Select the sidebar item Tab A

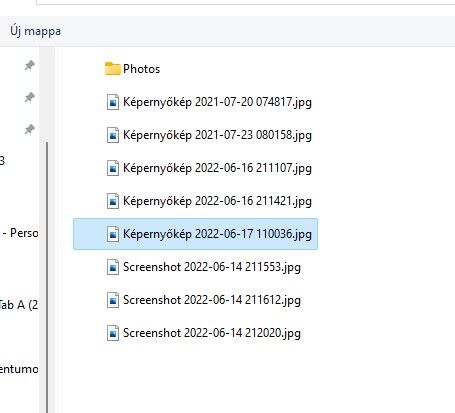coord(19,305)
